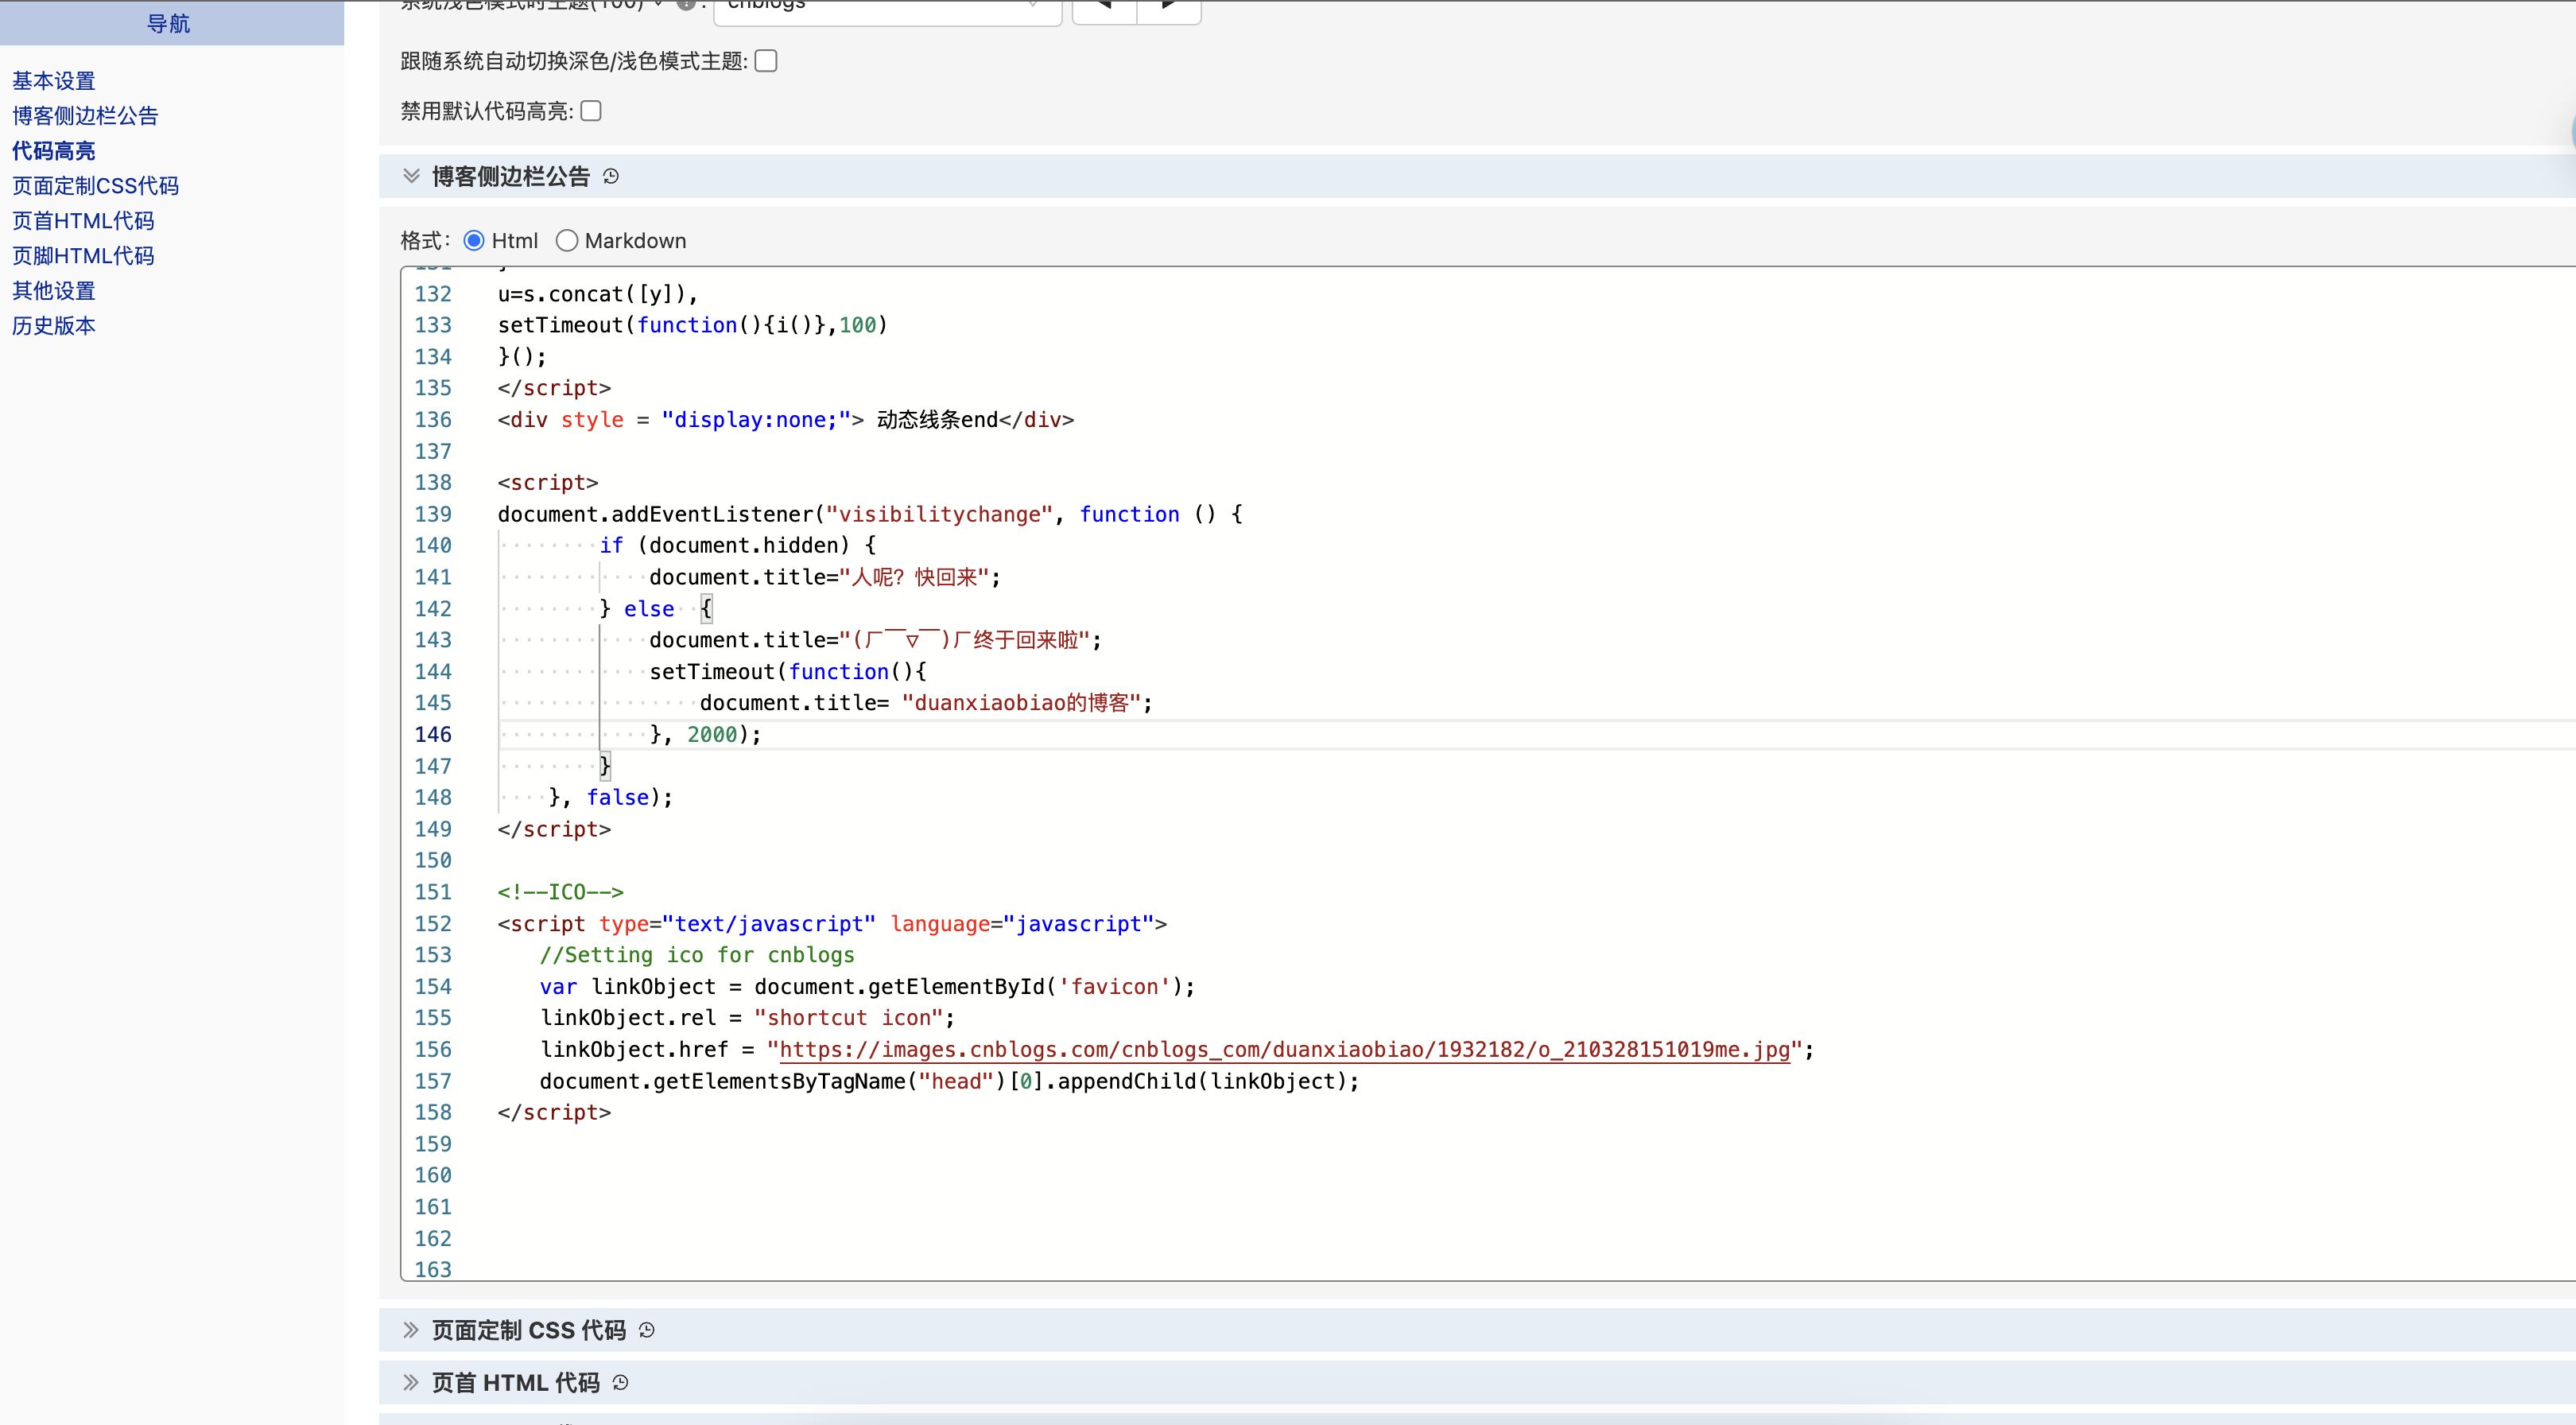2576x1425 pixels.
Task: Place cursor on the 'visibilitychange' string
Action: (x=939, y=514)
